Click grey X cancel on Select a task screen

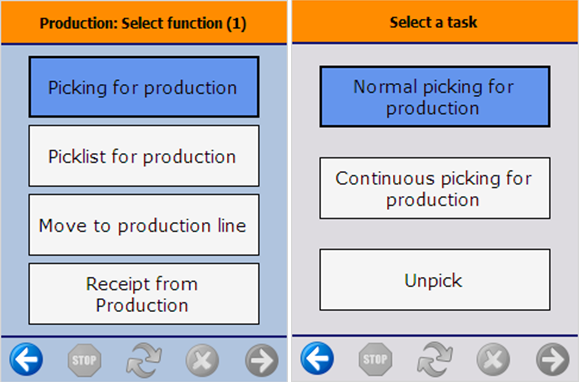493,359
